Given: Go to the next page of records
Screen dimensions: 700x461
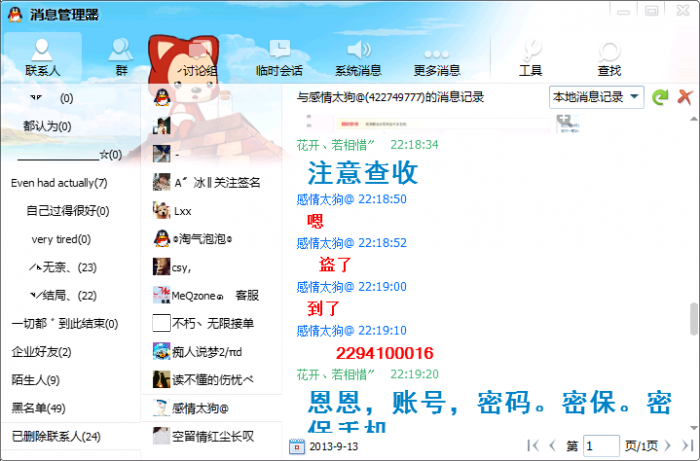Looking at the screenshot, I should [667, 445].
